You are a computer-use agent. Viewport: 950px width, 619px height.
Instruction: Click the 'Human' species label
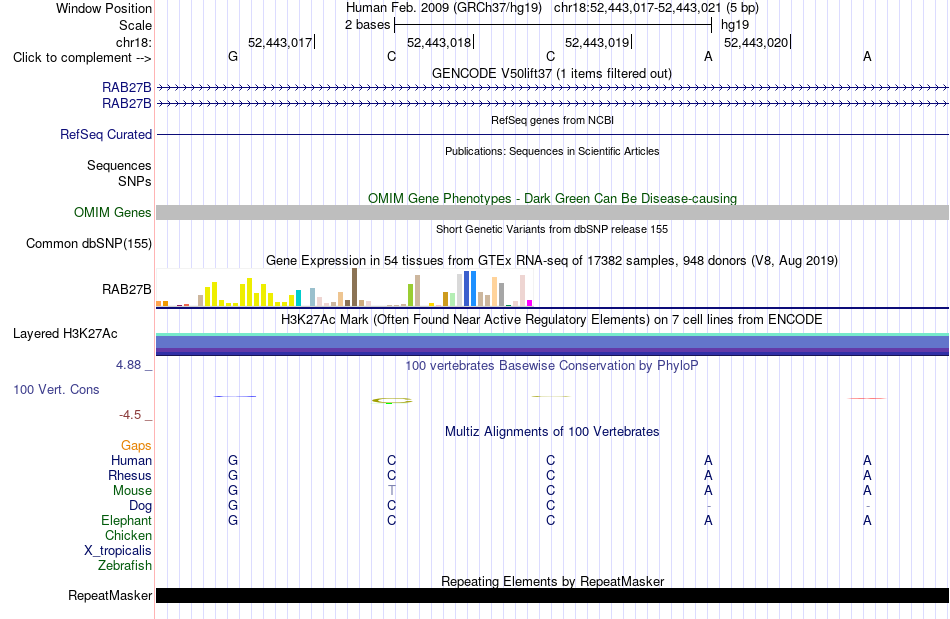(x=131, y=460)
